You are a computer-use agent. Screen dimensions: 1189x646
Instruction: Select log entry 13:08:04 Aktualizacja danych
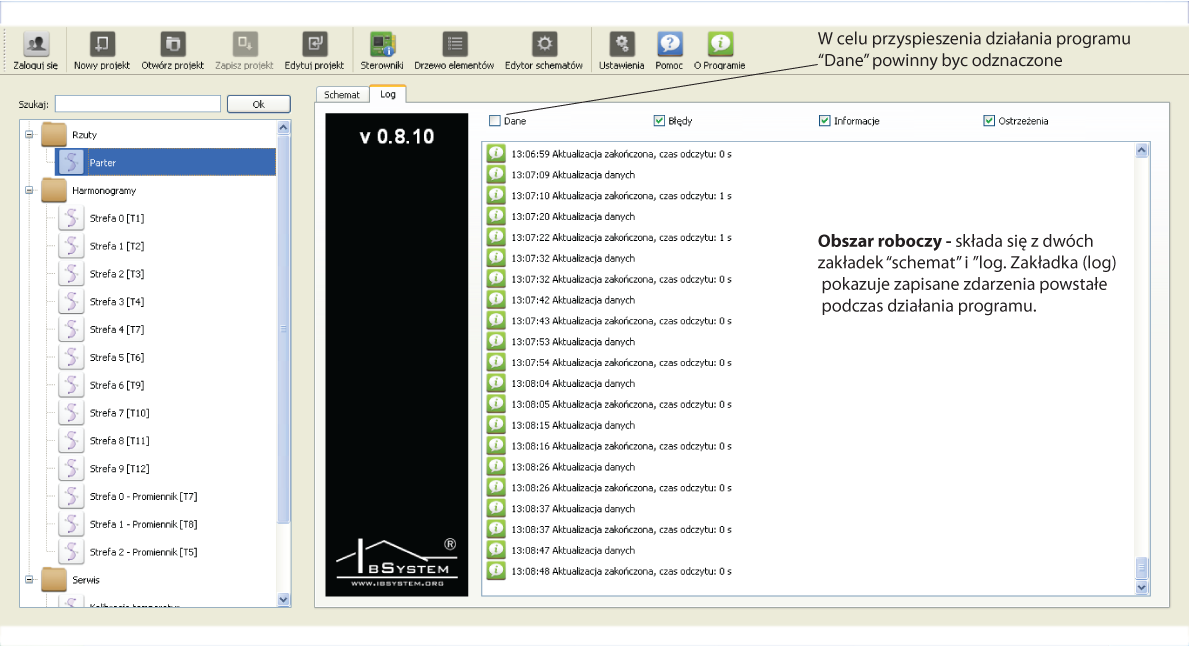pos(573,384)
